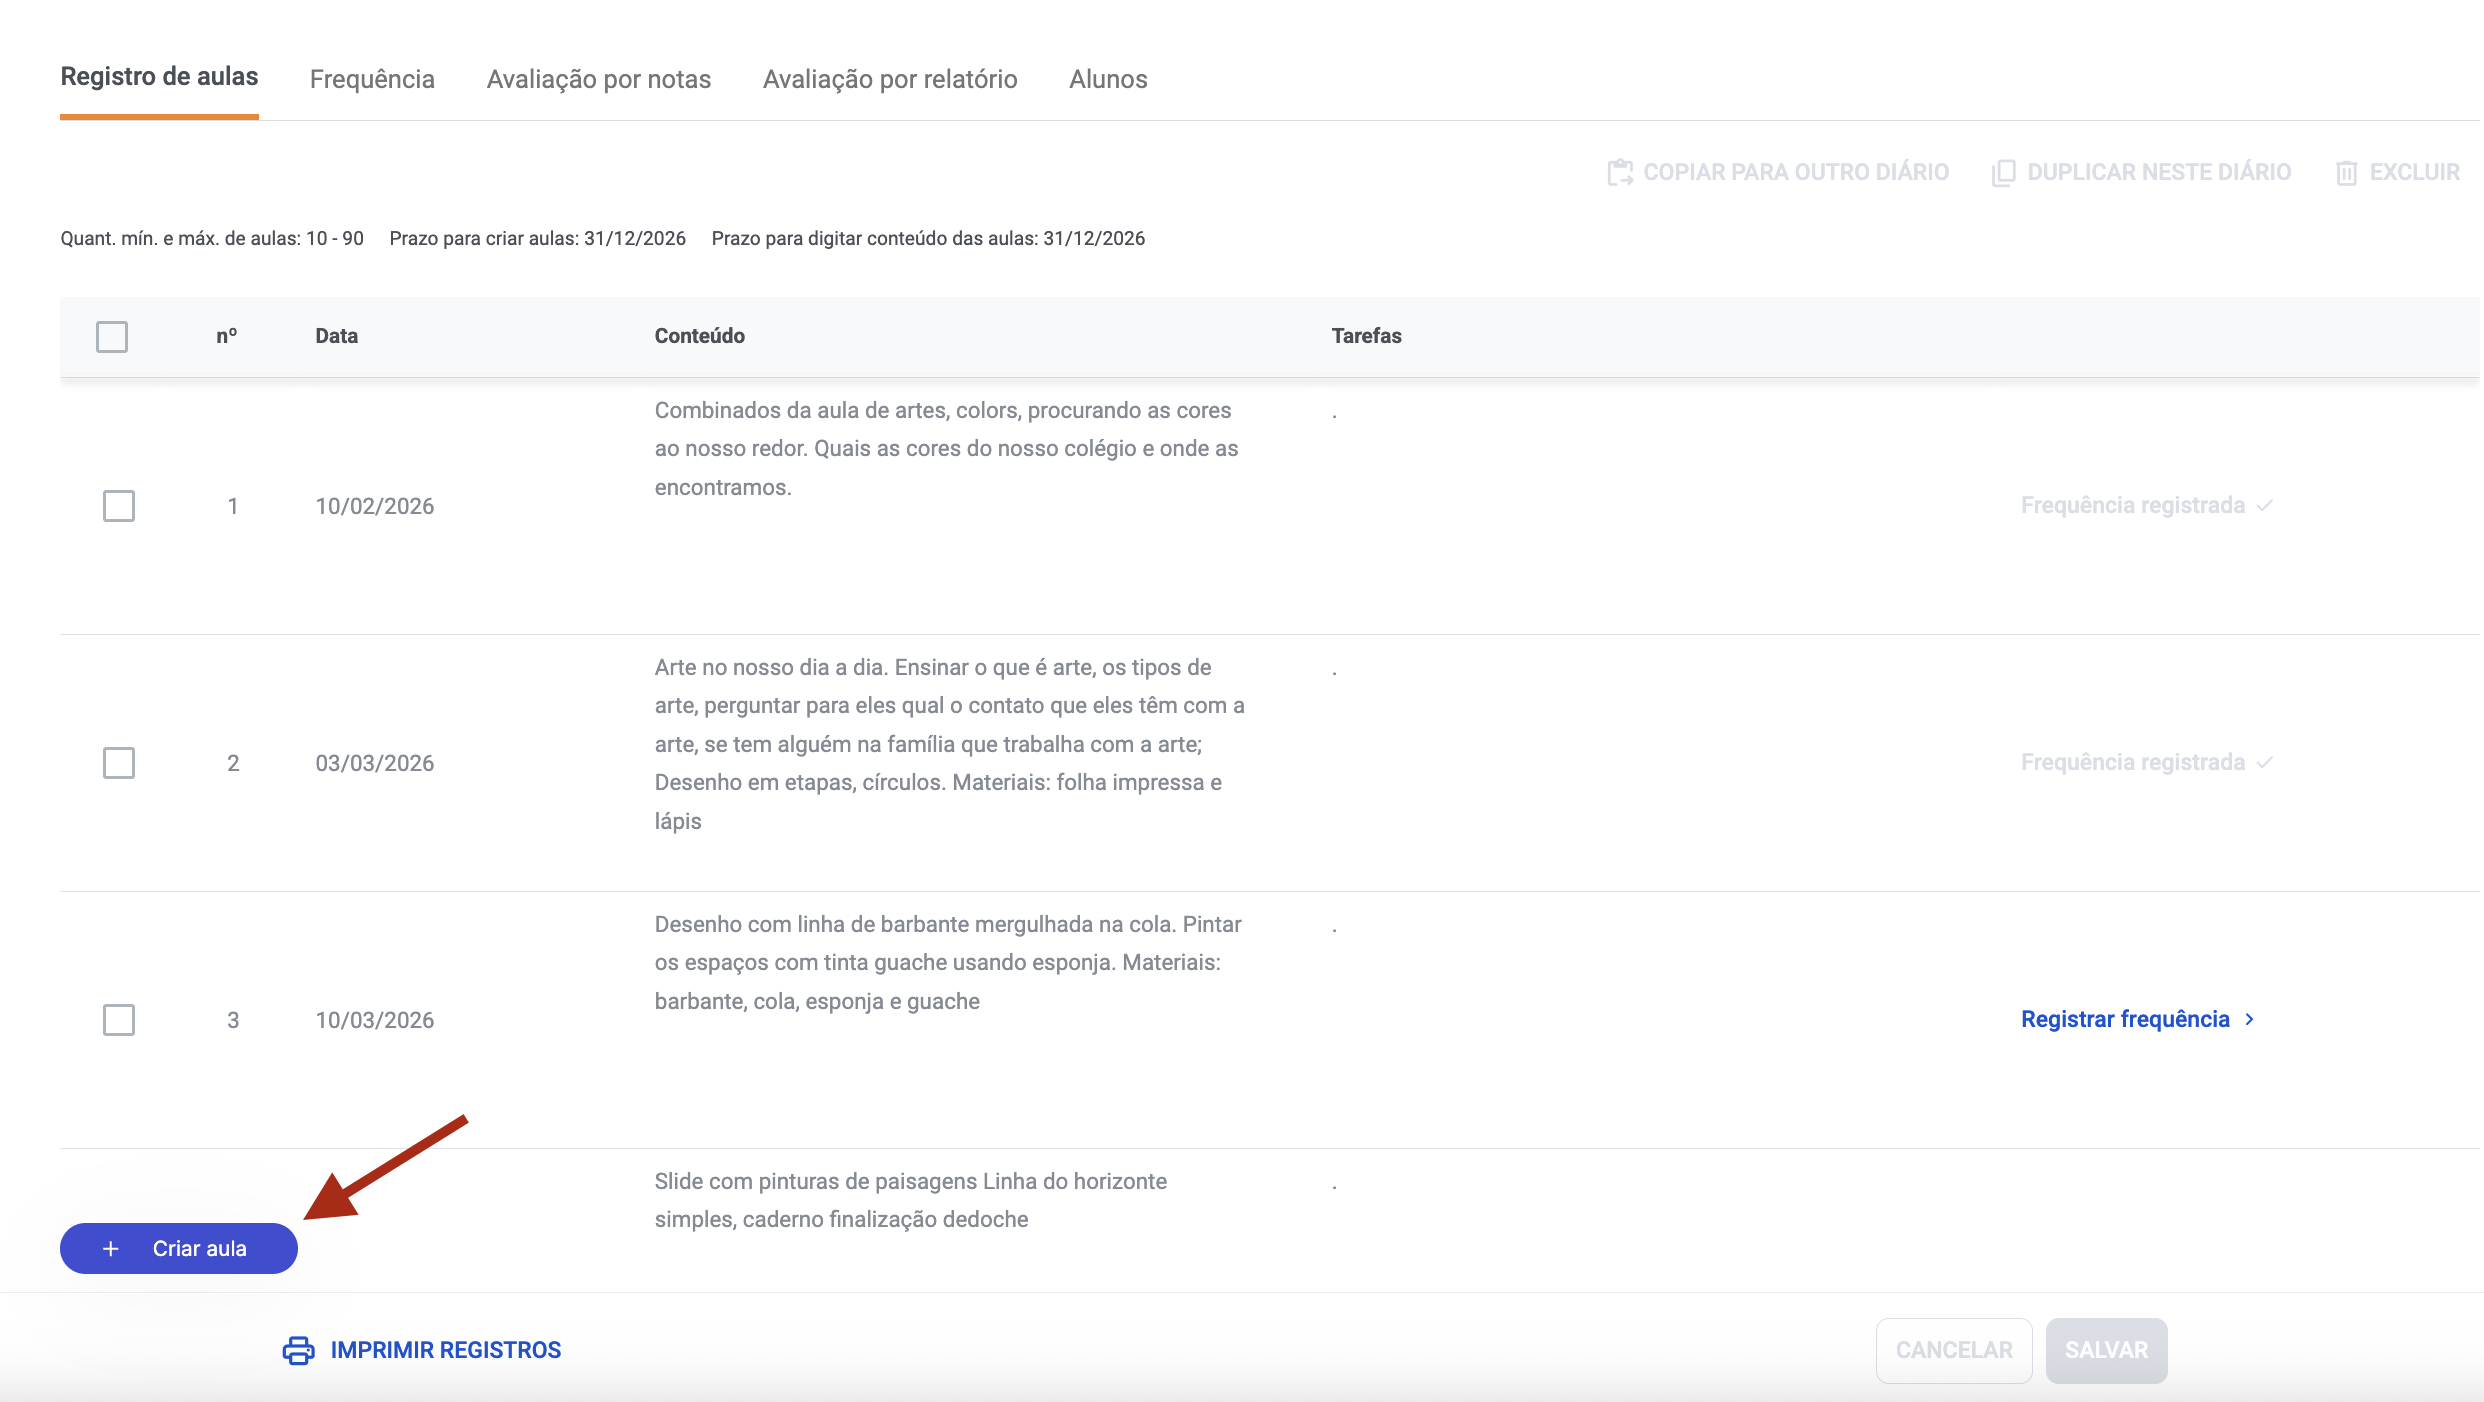Go to the Alunos tab
Viewport: 2484px width, 1402px height.
click(1108, 79)
